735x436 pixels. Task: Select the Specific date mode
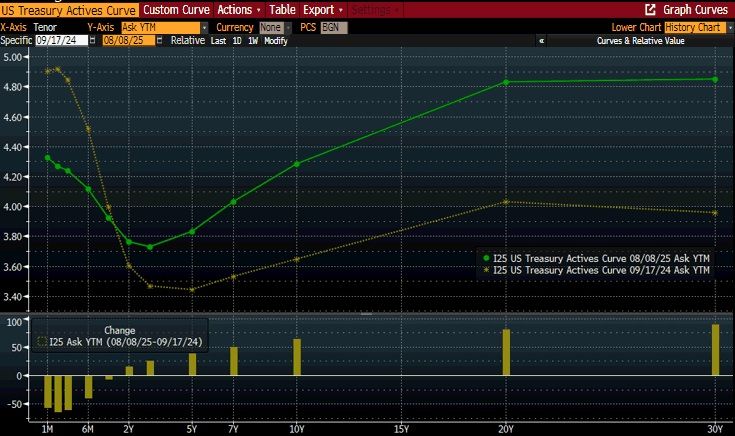[17, 41]
